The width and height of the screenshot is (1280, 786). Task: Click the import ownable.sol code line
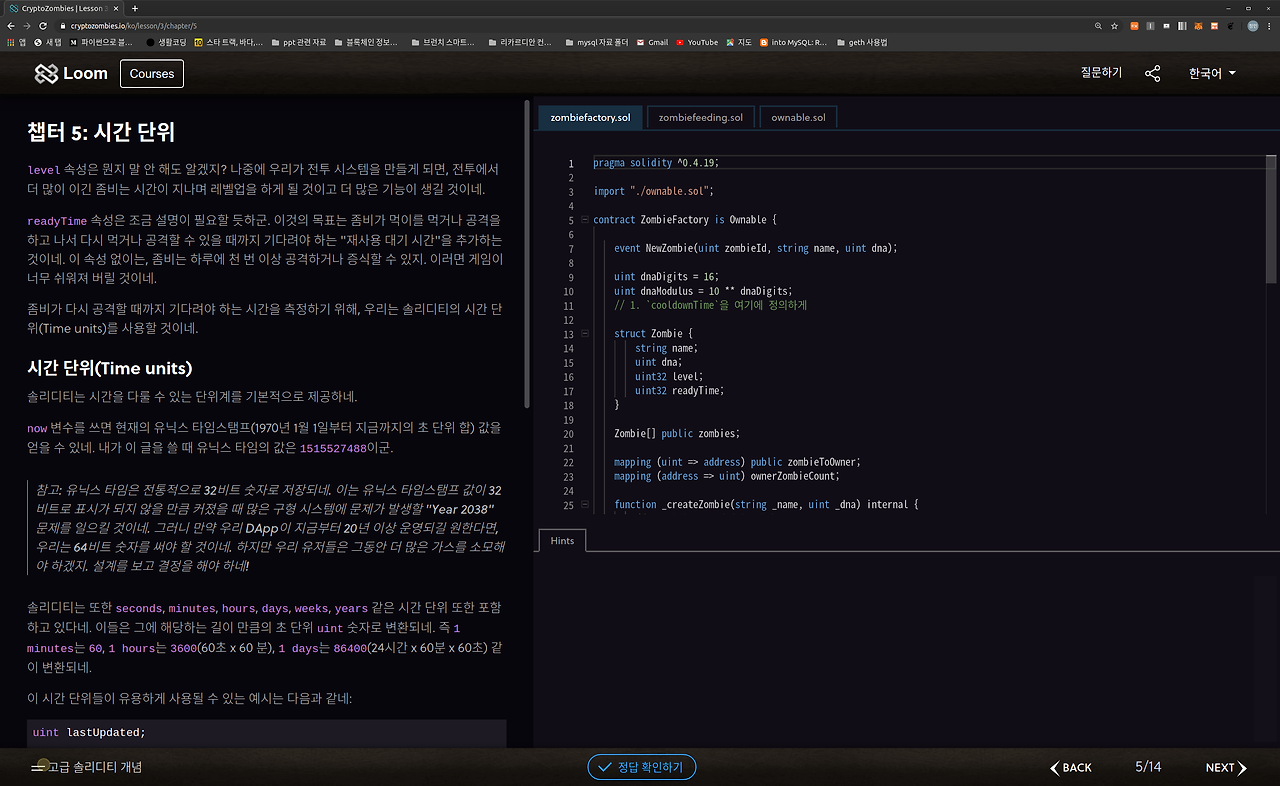coord(653,191)
